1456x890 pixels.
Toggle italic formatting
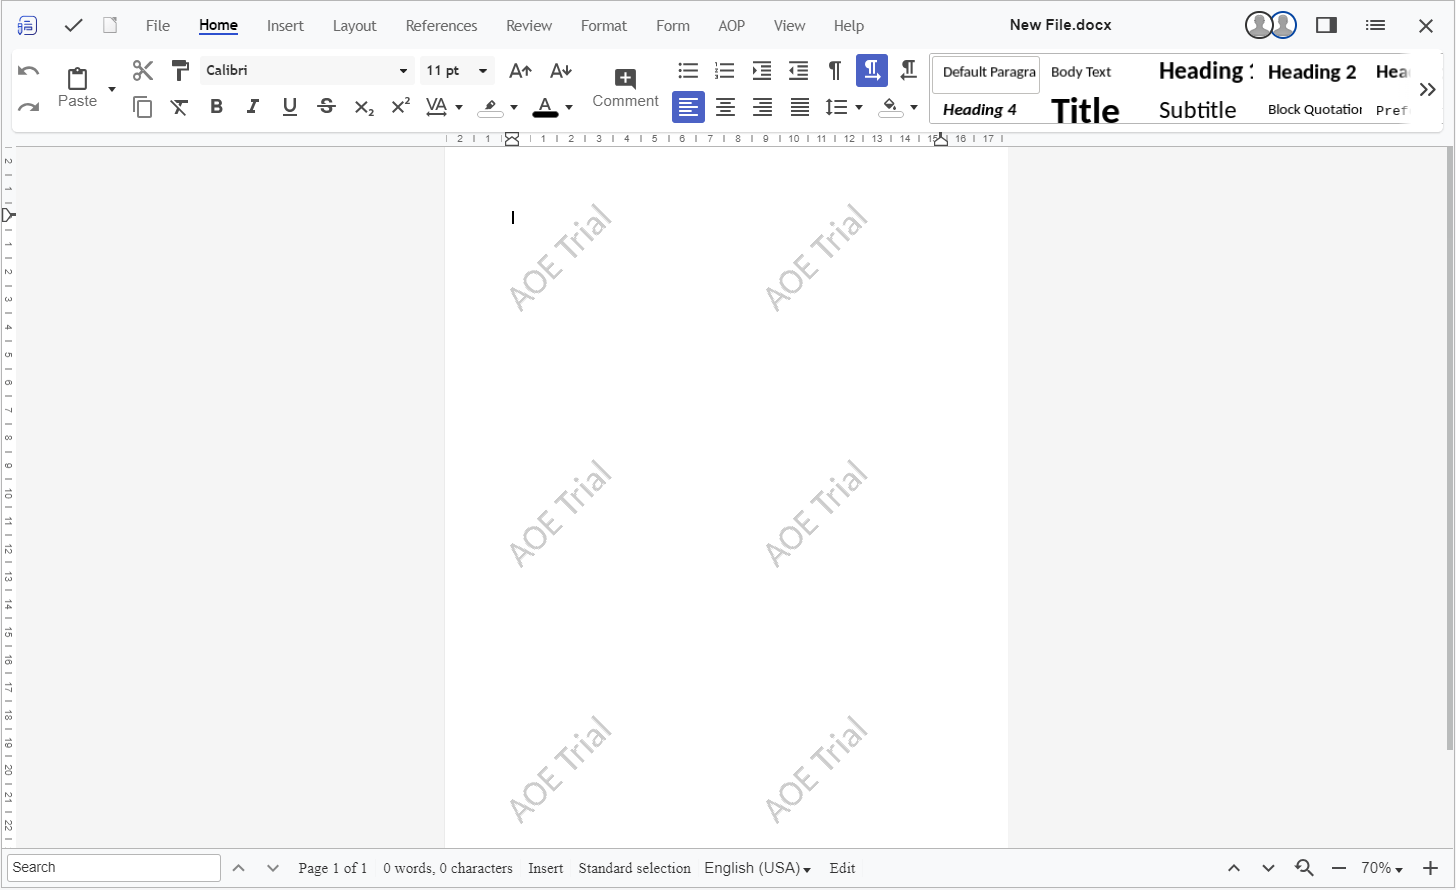[253, 106]
